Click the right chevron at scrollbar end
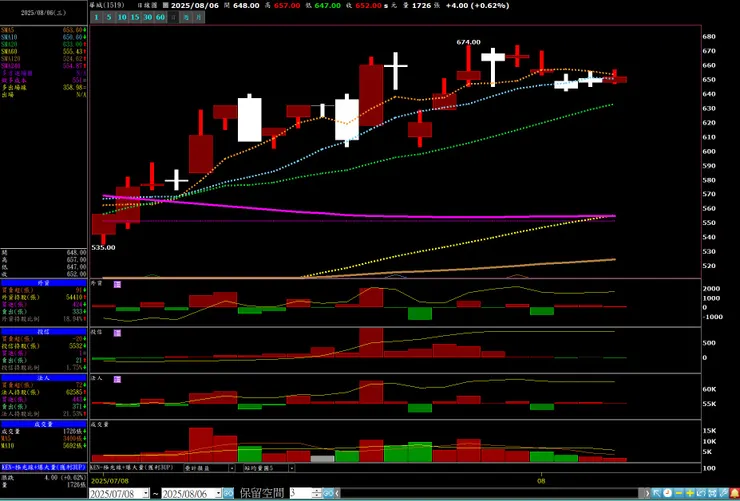This screenshot has height=501, width=740. click(x=648, y=493)
